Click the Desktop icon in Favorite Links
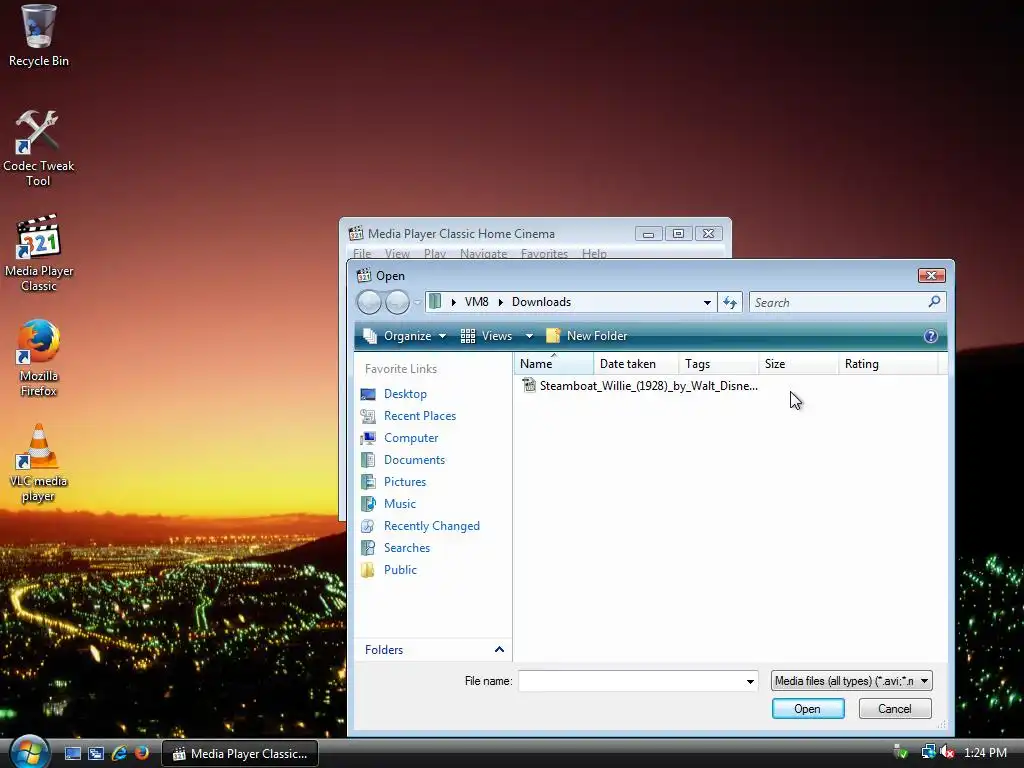Image resolution: width=1024 pixels, height=768 pixels. point(368,394)
